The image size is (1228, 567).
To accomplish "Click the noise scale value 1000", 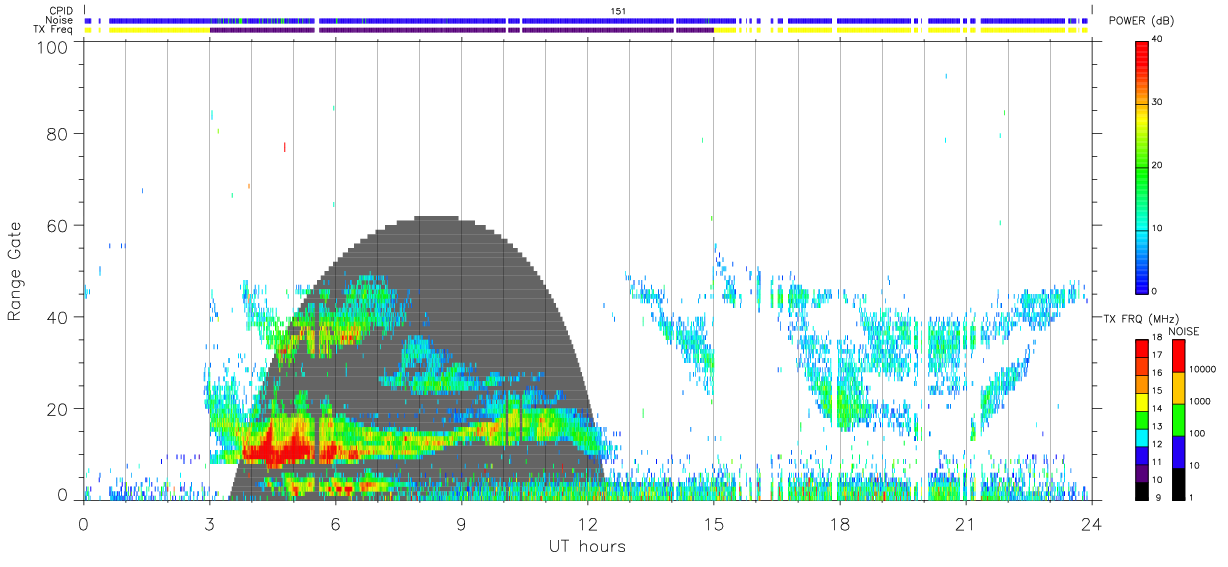I will point(1200,401).
